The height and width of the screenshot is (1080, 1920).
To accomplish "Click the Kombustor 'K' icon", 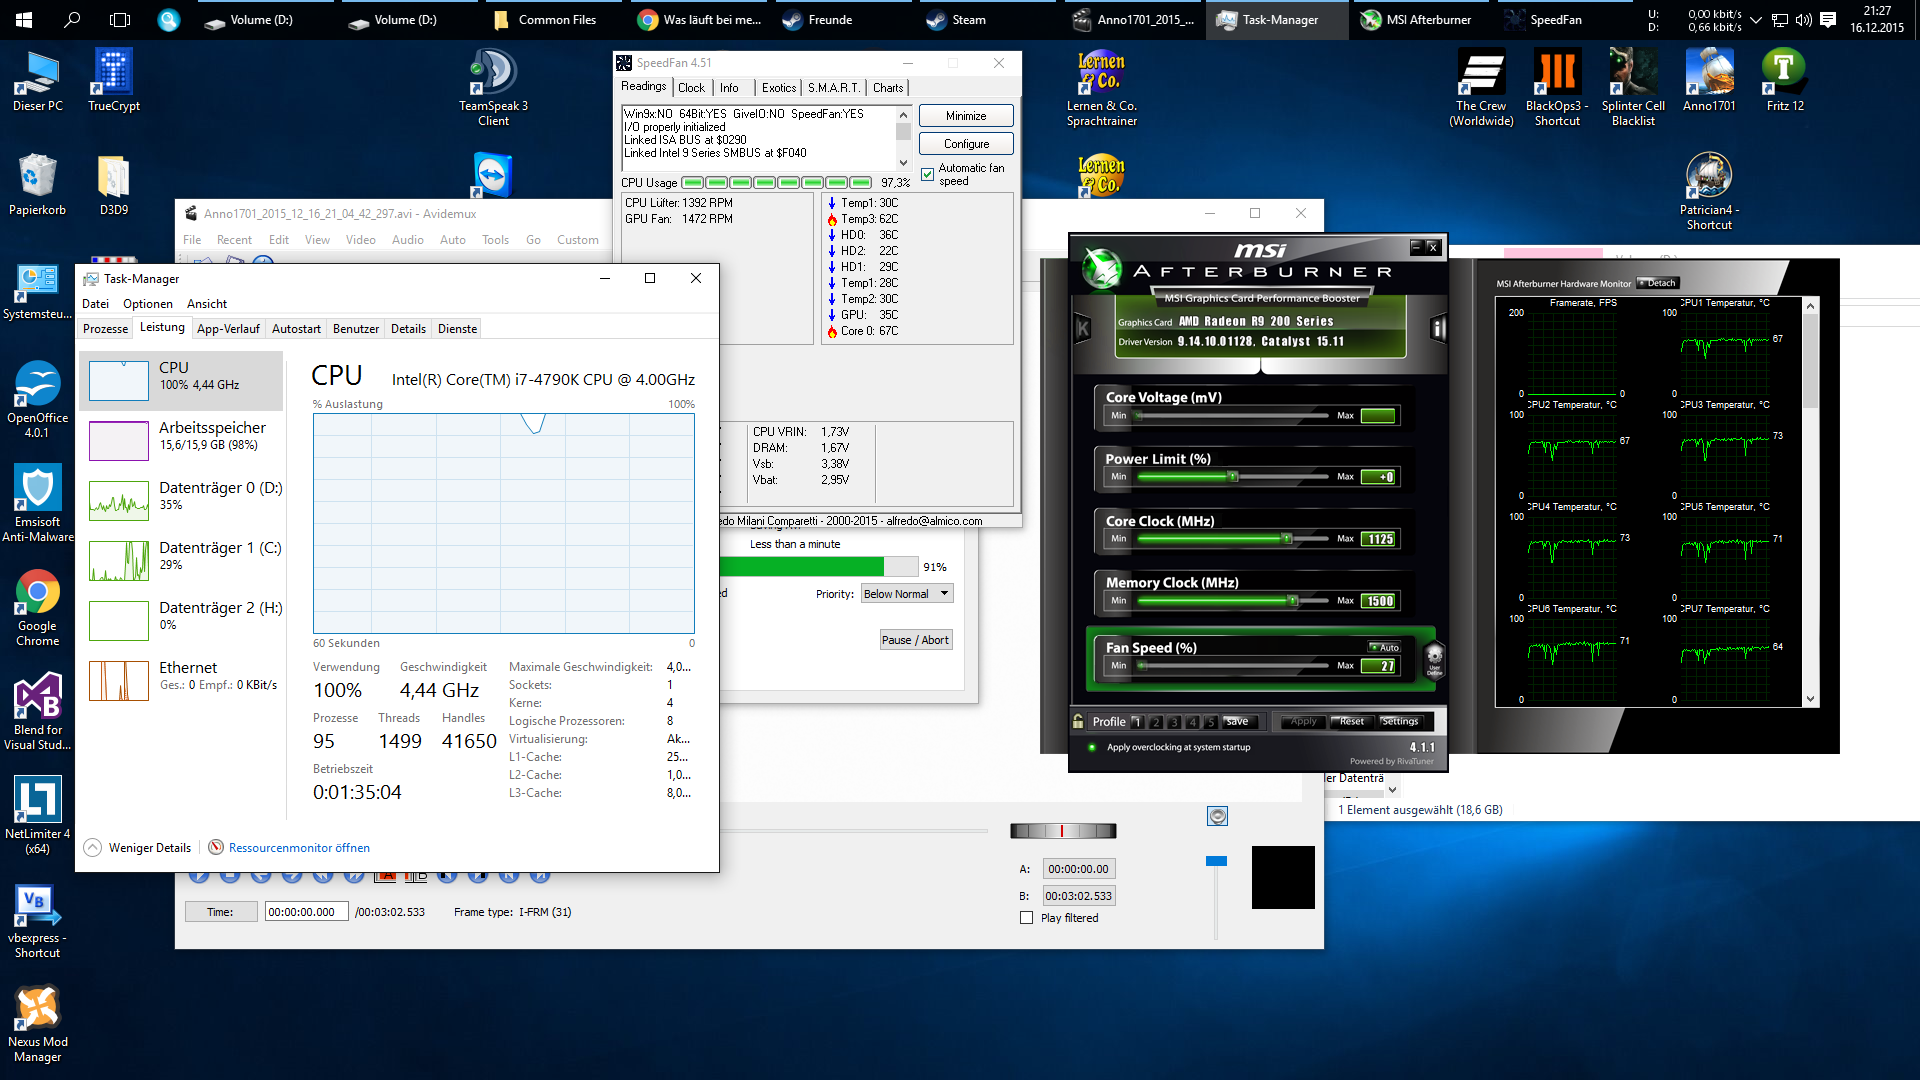I will pyautogui.click(x=1082, y=328).
